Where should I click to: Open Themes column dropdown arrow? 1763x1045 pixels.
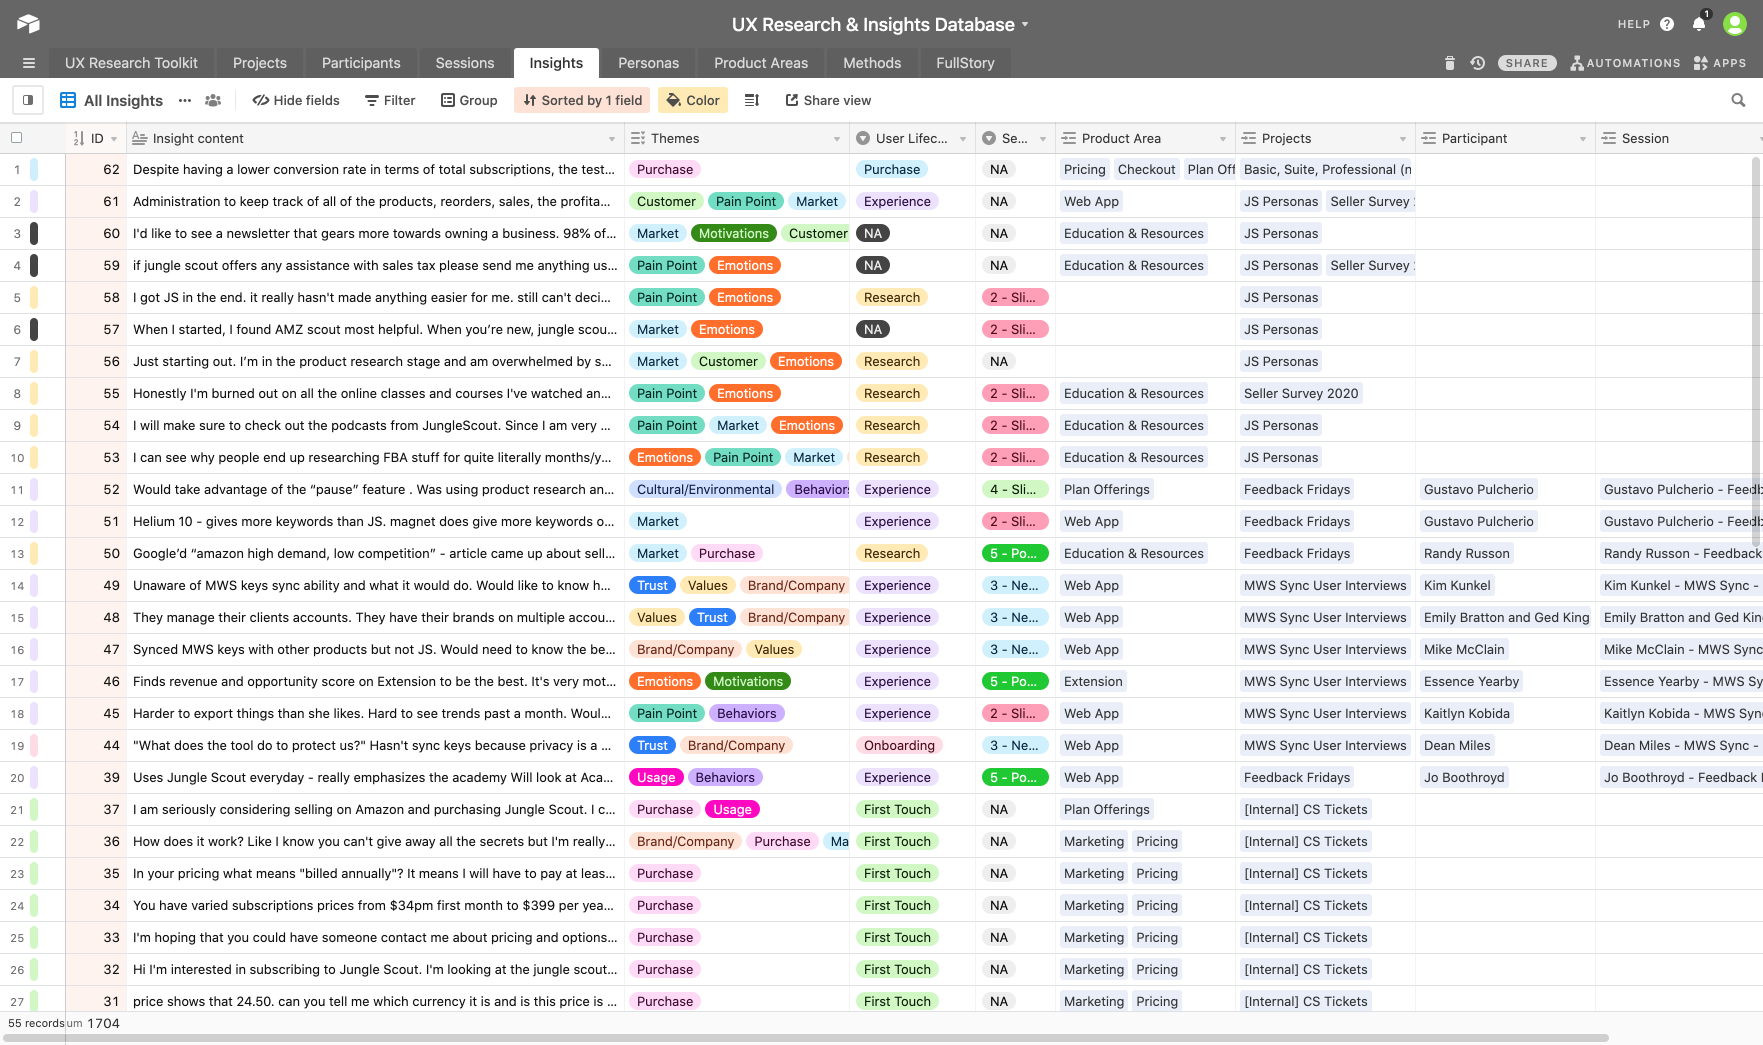pos(837,139)
